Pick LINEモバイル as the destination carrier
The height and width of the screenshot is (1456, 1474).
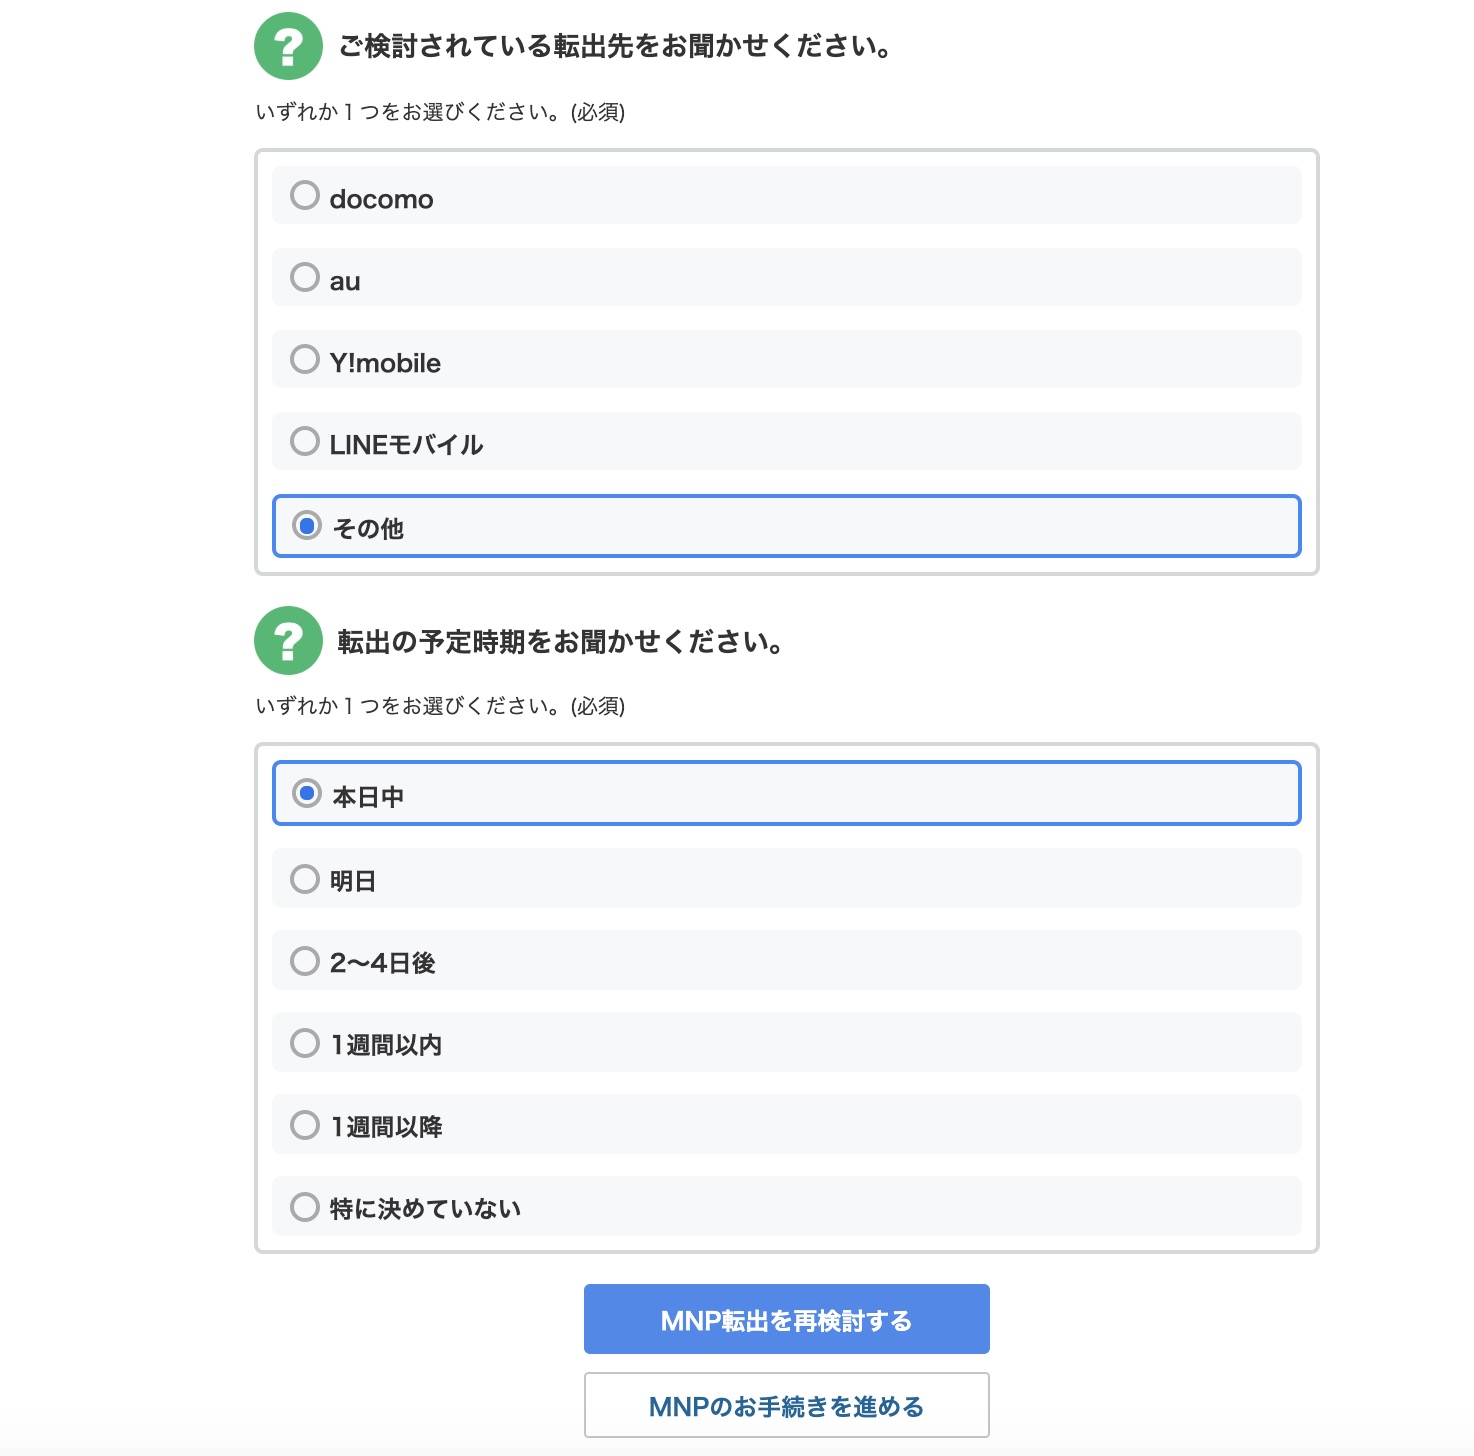tap(305, 441)
